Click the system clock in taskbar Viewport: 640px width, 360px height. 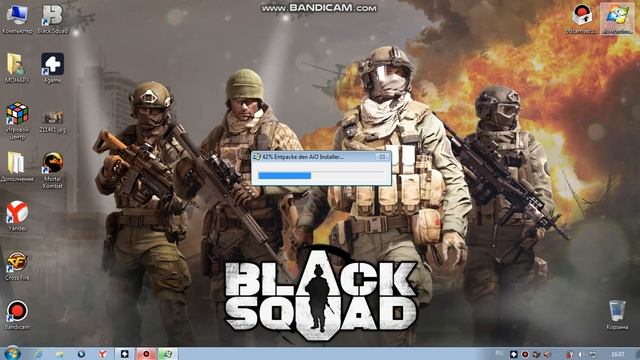click(618, 354)
